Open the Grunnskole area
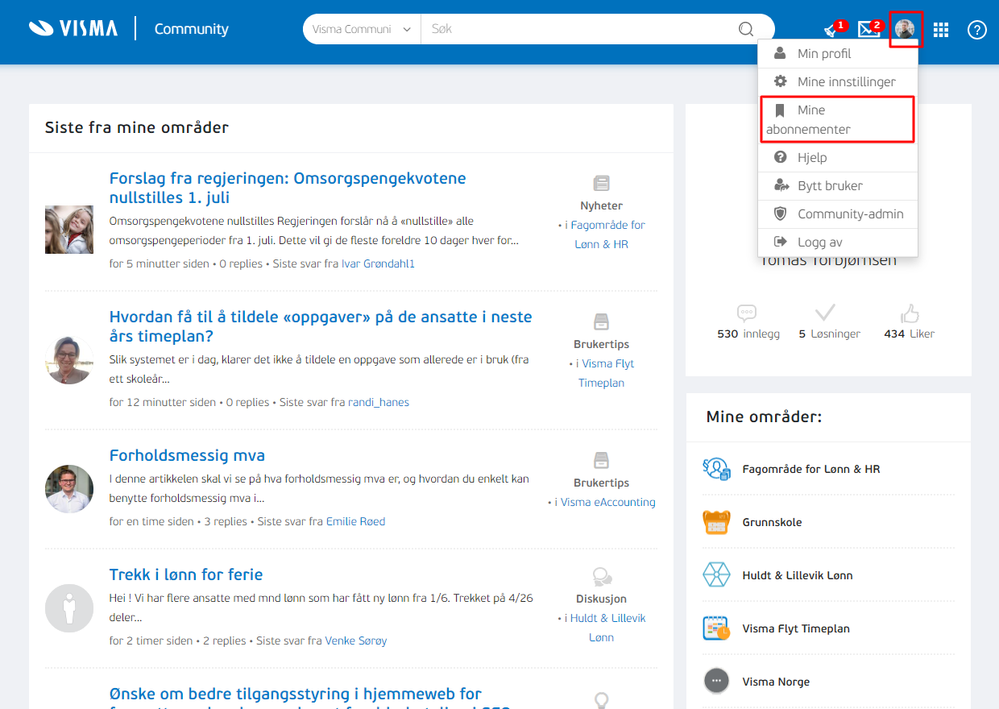The image size is (999, 709). point(772,522)
